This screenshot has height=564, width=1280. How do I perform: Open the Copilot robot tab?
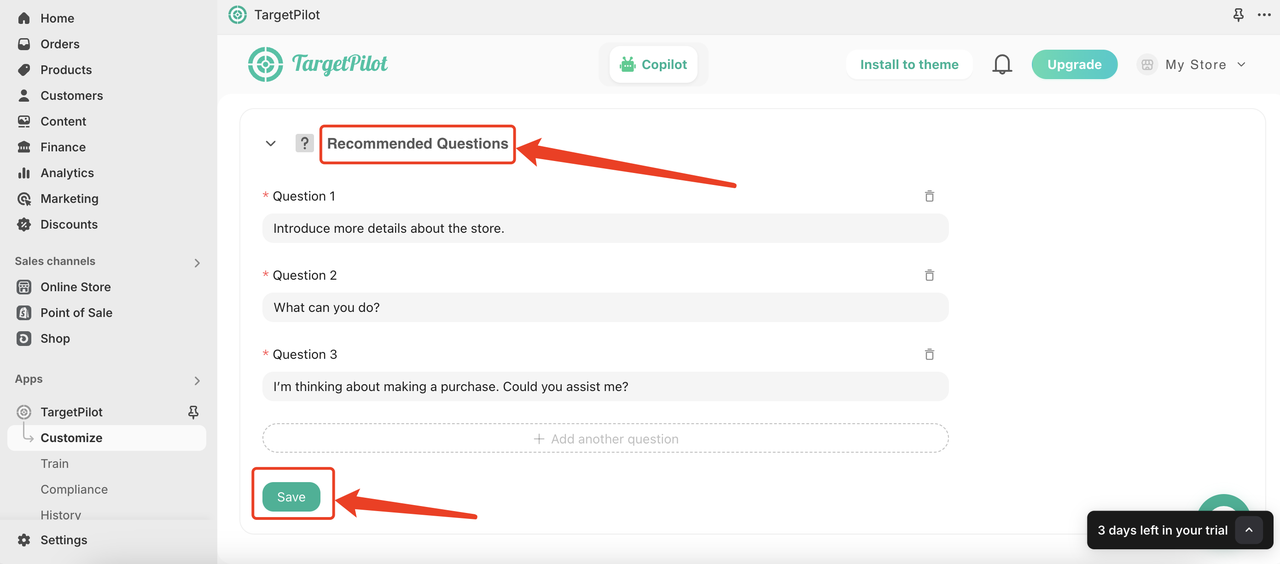[654, 64]
